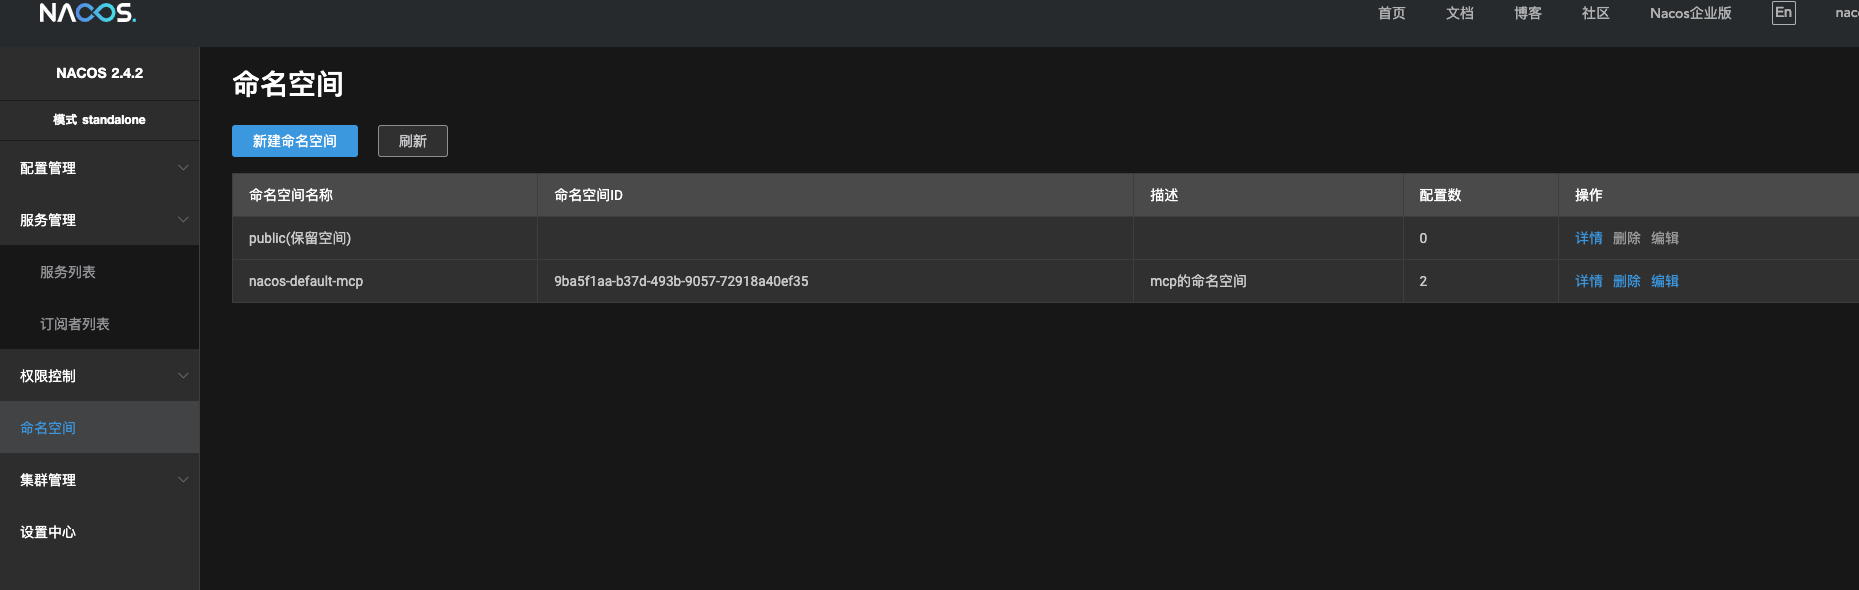This screenshot has width=1859, height=590.
Task: Open Nacos企业版 link in the header
Action: (x=1691, y=13)
